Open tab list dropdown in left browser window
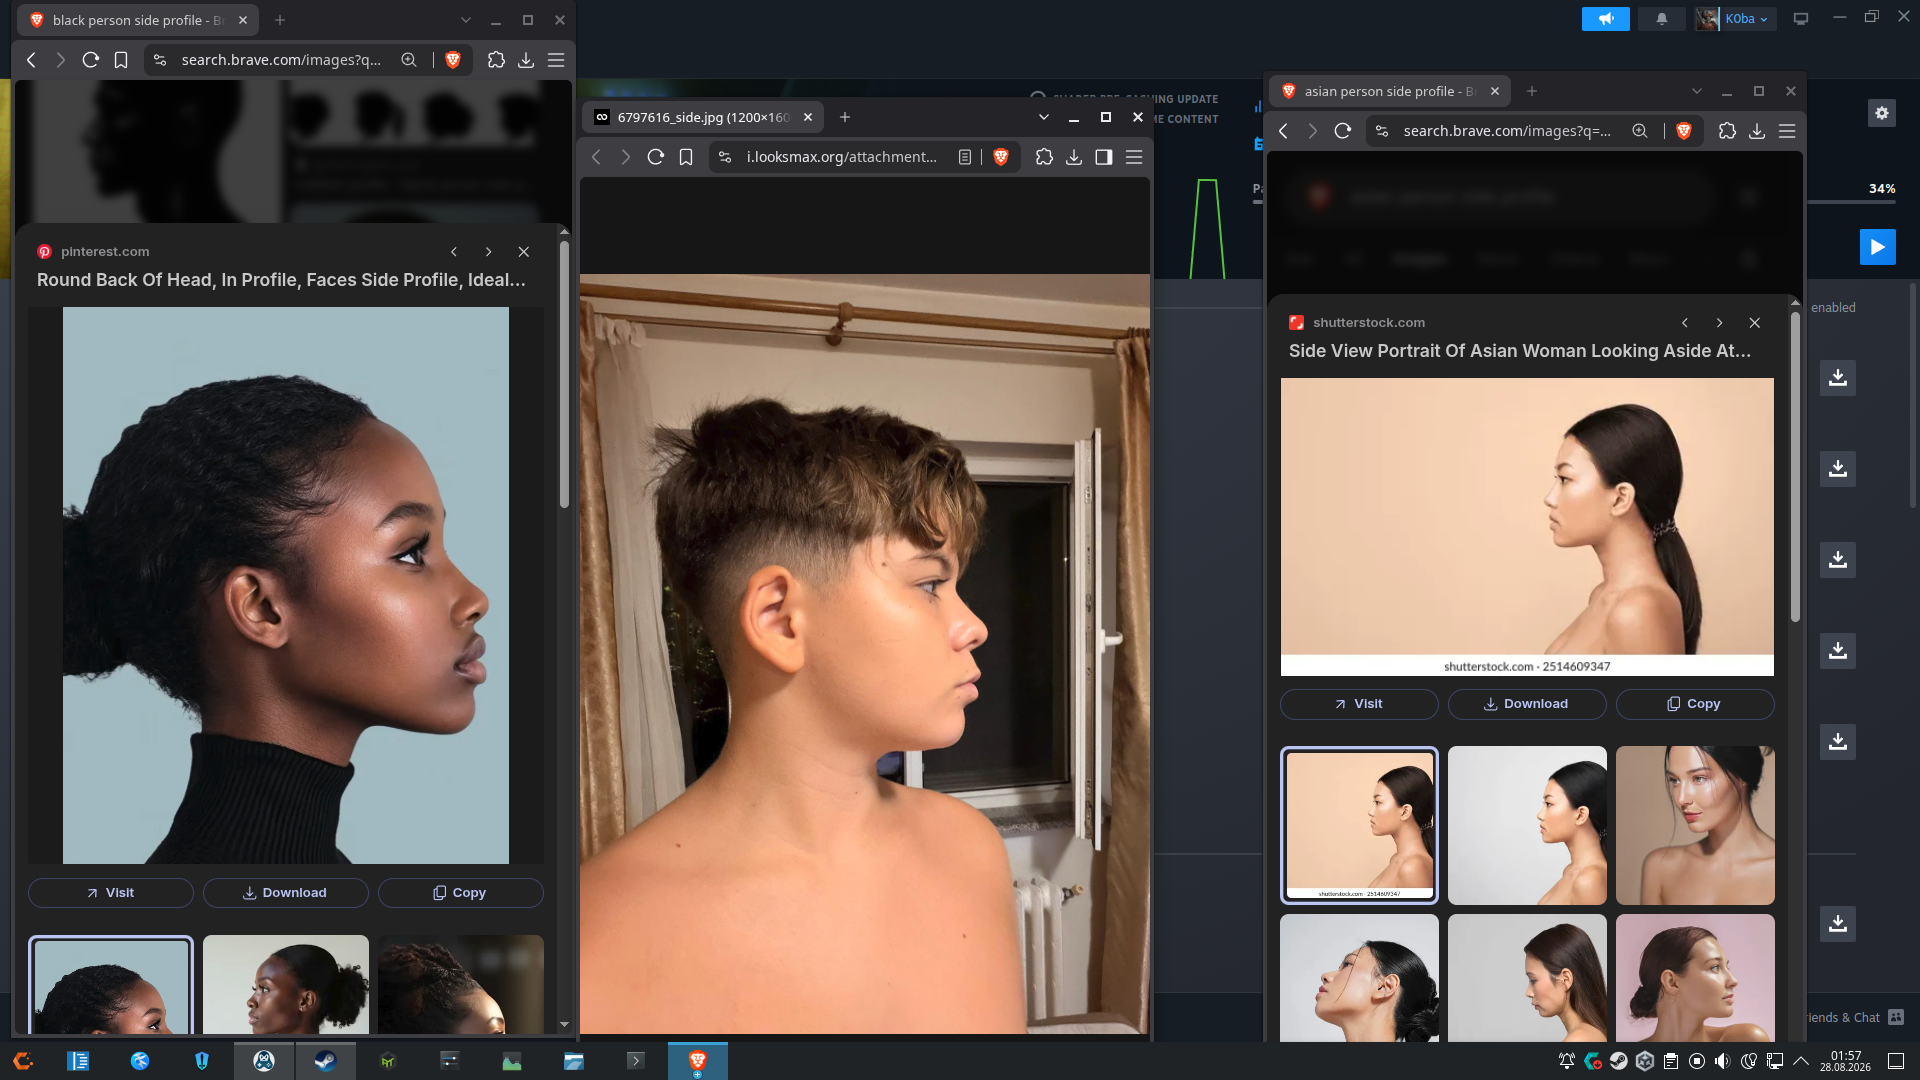 [465, 20]
